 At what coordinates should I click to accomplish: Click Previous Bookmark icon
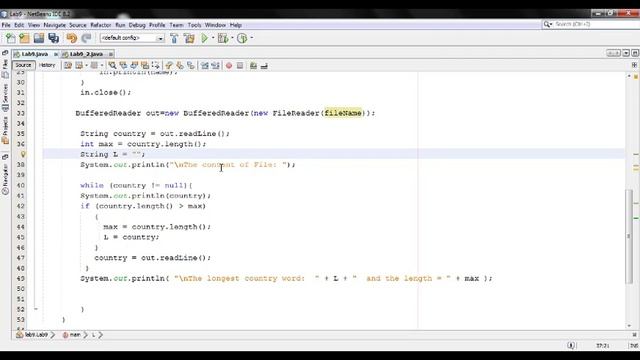(x=169, y=65)
